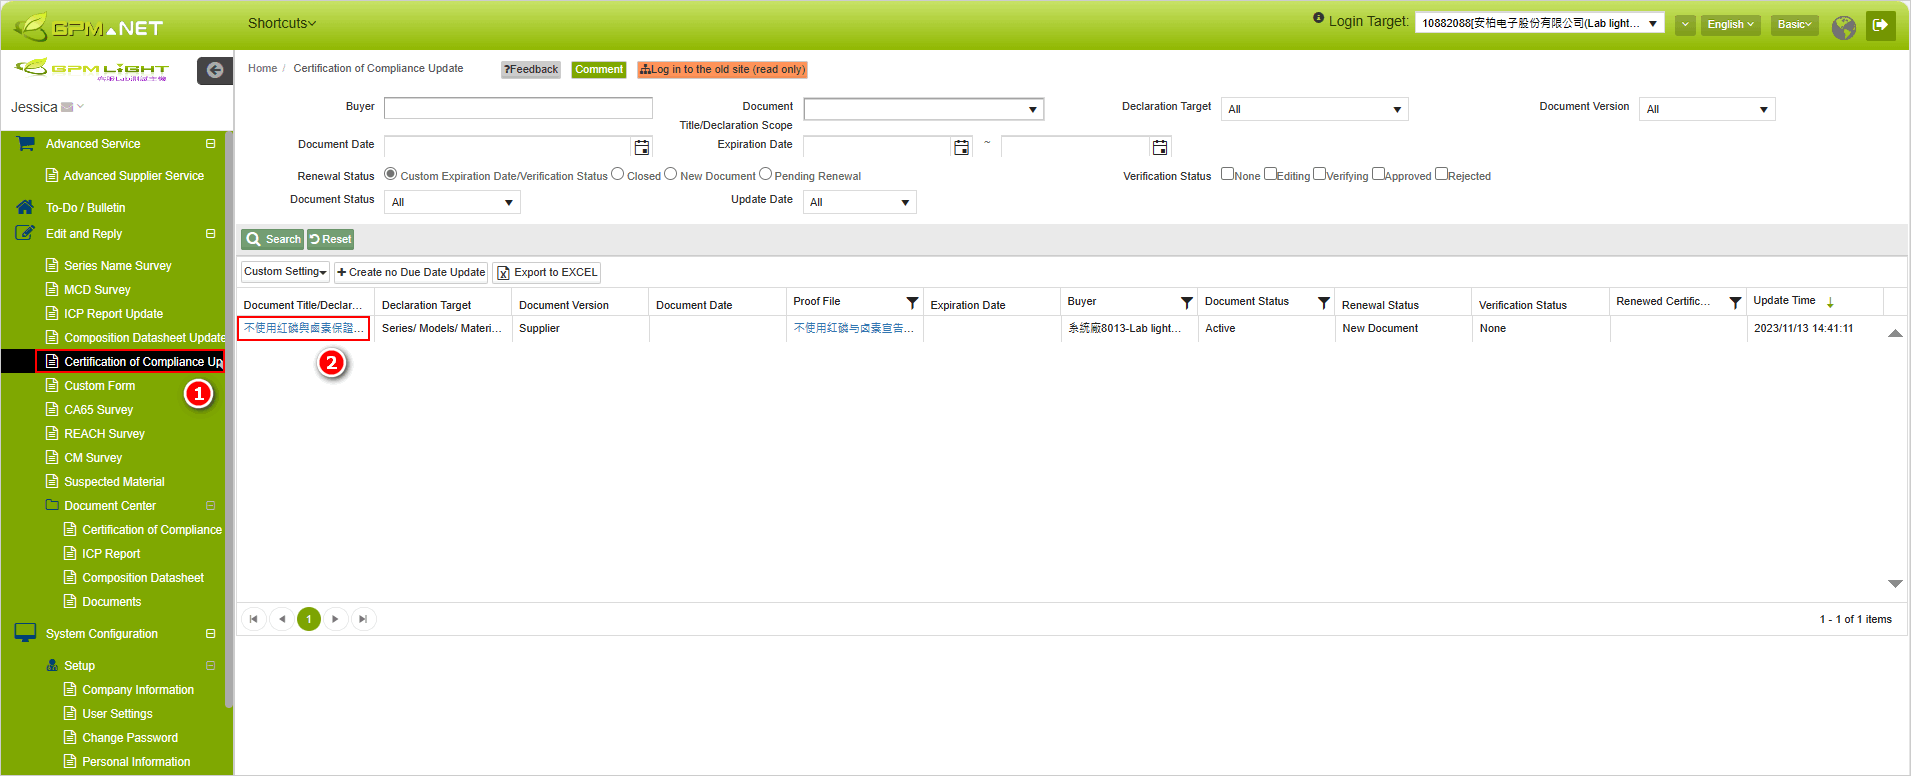
Task: Select Custom Expiration Date/Verification Status radio
Action: 391,174
